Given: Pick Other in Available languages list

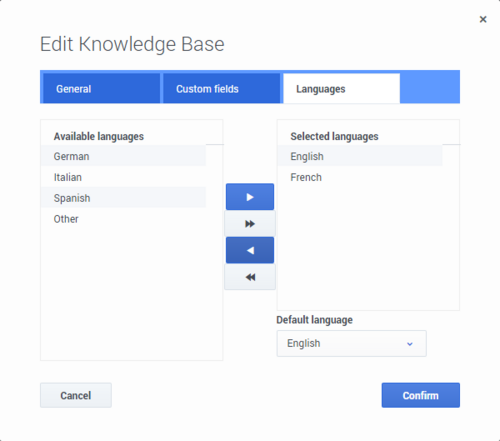Looking at the screenshot, I should pyautogui.click(x=123, y=219).
